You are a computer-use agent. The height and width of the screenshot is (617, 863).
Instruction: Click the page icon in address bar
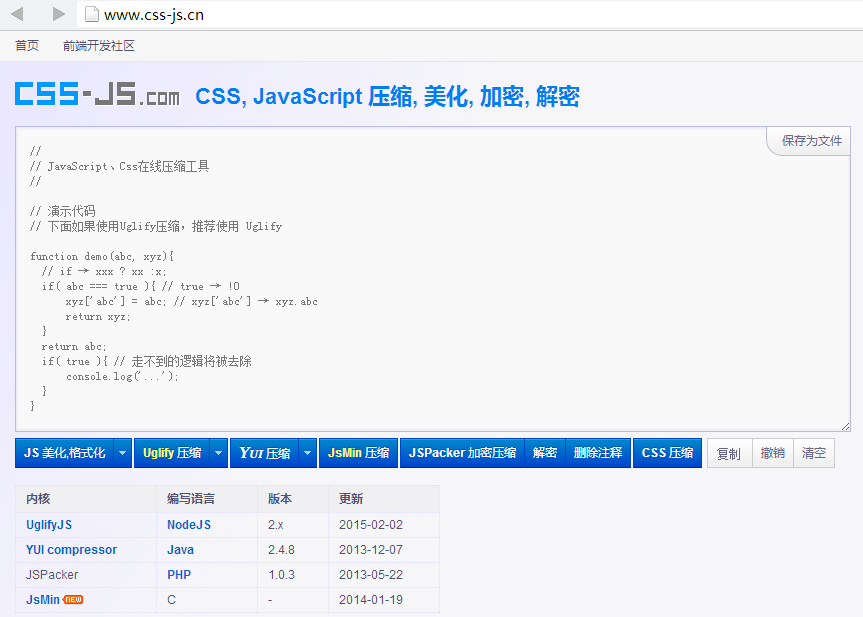[x=91, y=14]
